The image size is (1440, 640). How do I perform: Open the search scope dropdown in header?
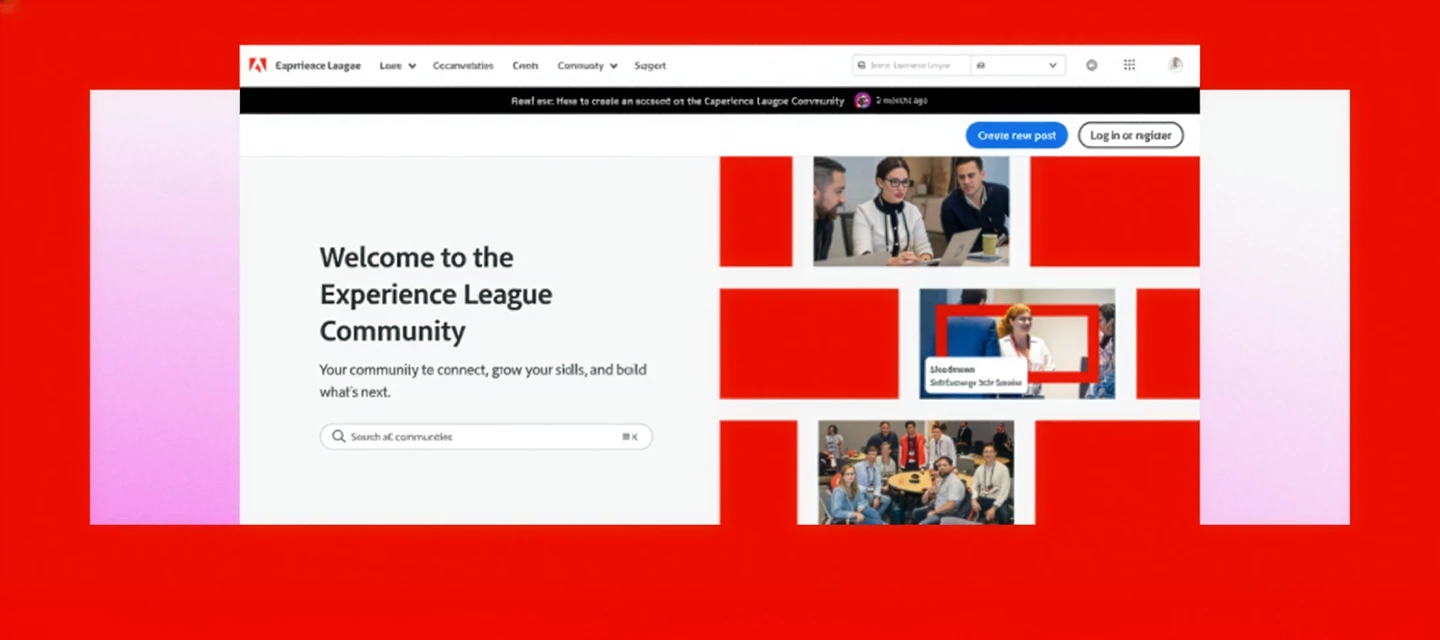click(x=1017, y=65)
